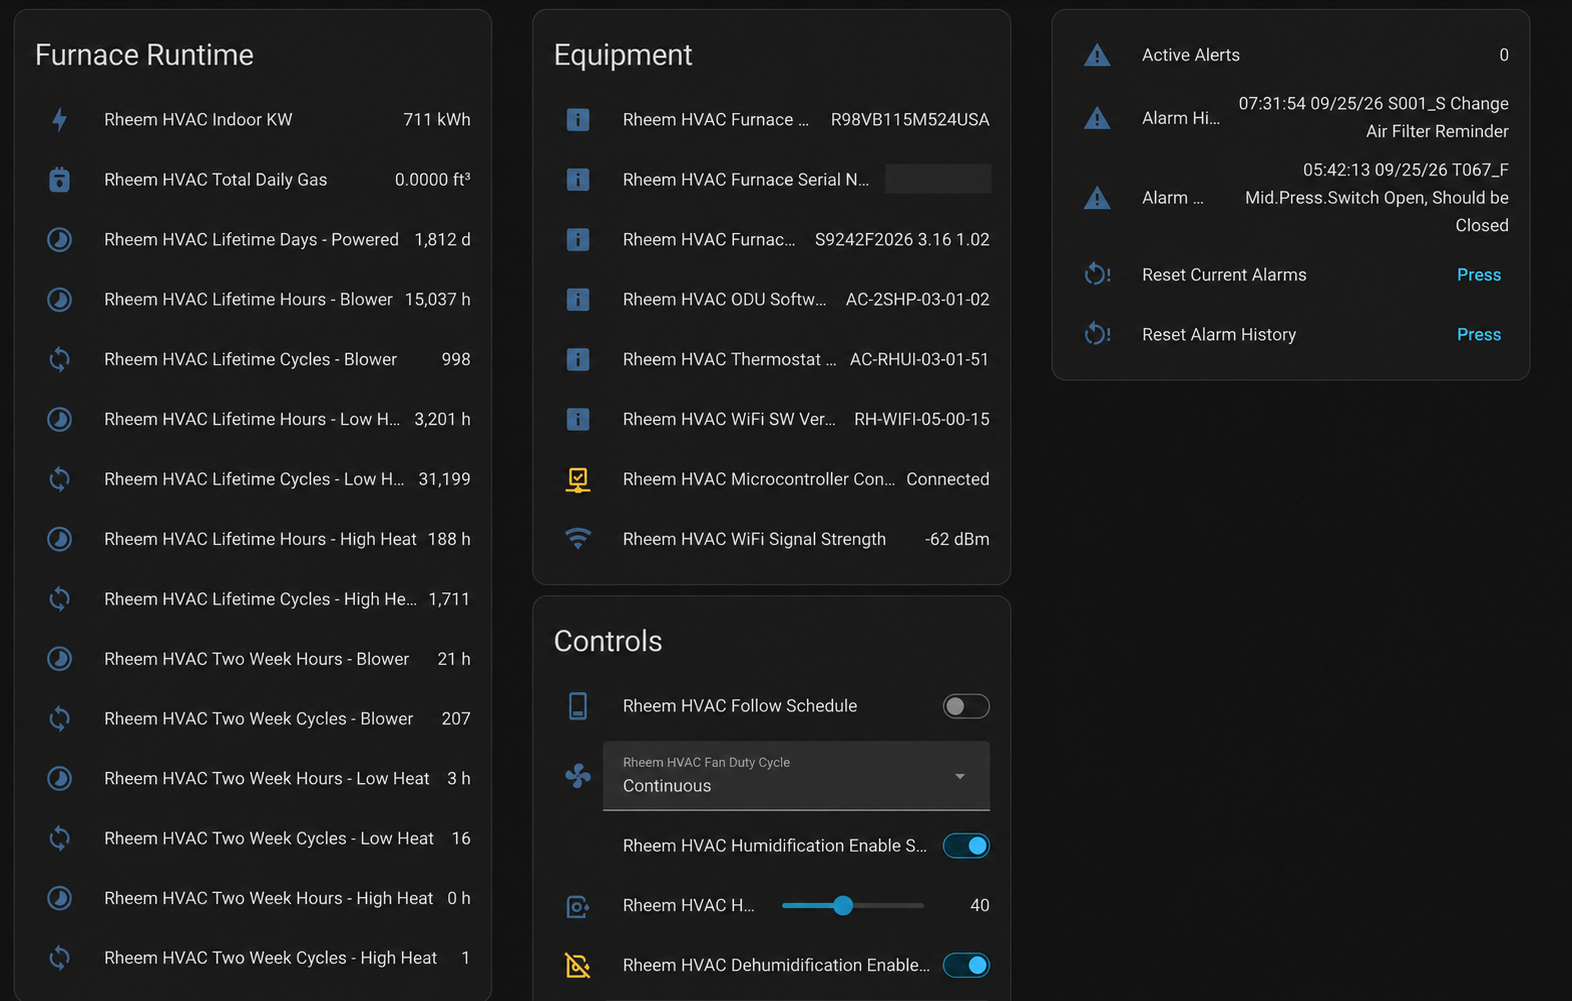Click the restart-alert icon for Reset Current Alarms
Screen dimensions: 1572x1001
click(x=1097, y=274)
